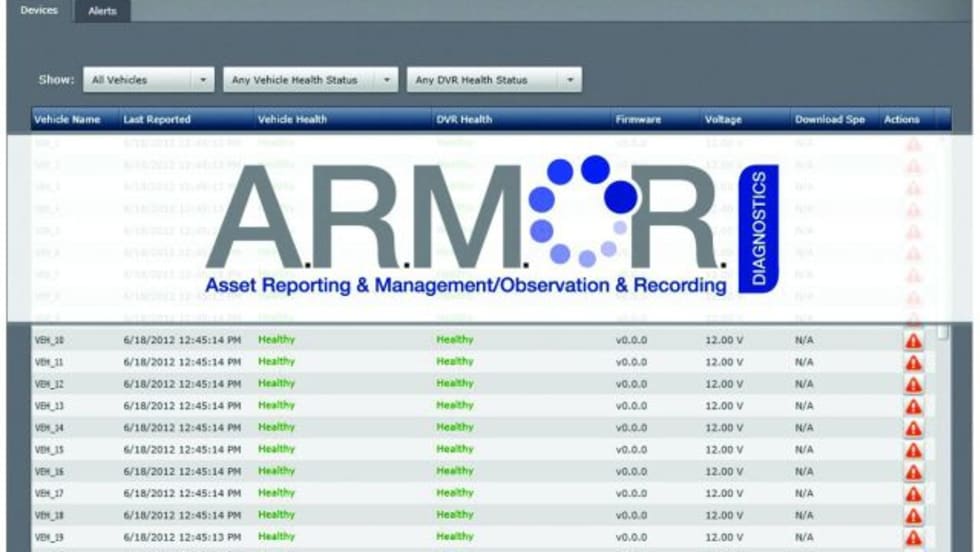The width and height of the screenshot is (980, 552).
Task: Open the Any DVR Health Status dropdown
Action: click(494, 80)
